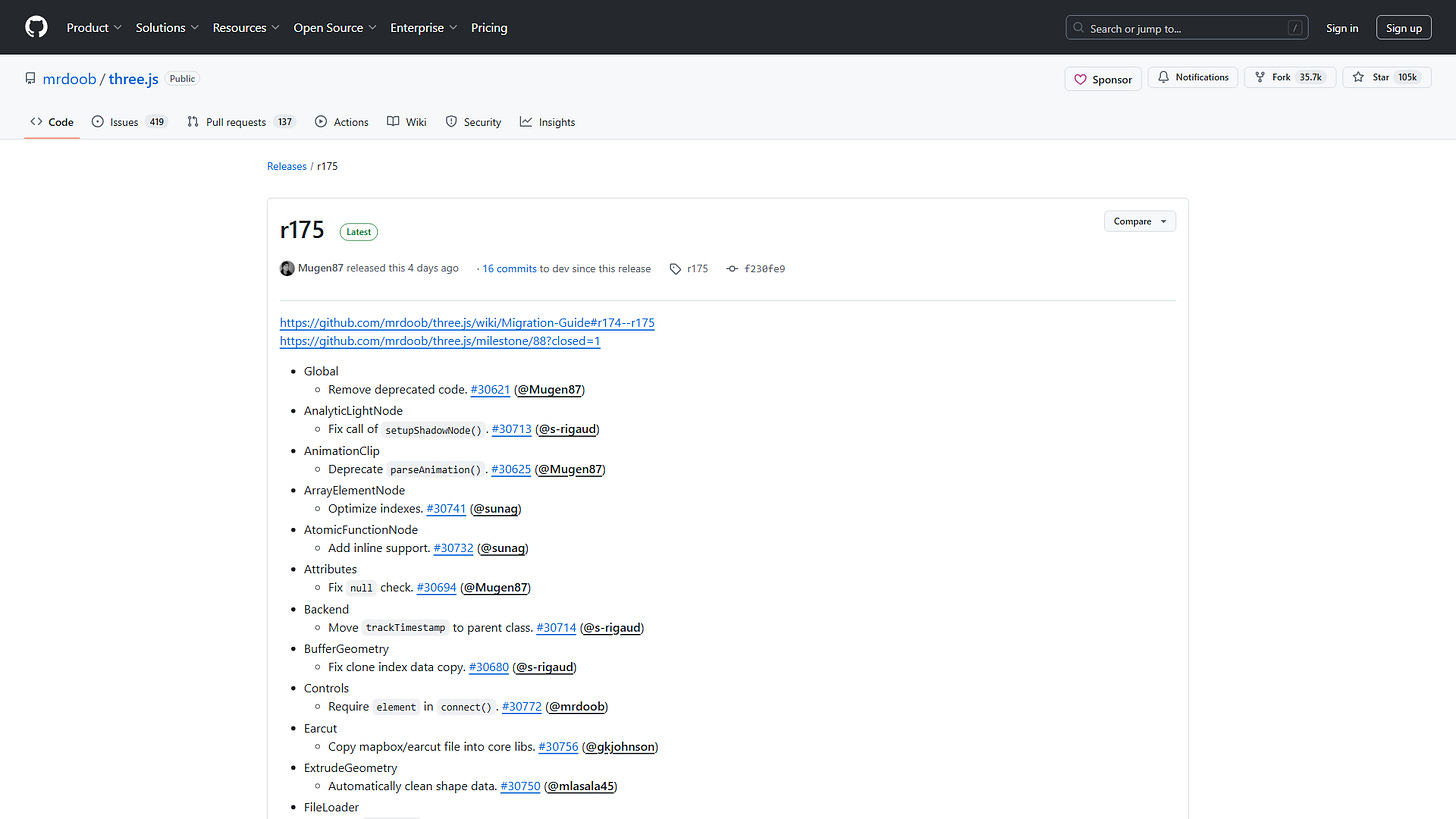Go back to the Releases breadcrumb

[287, 166]
